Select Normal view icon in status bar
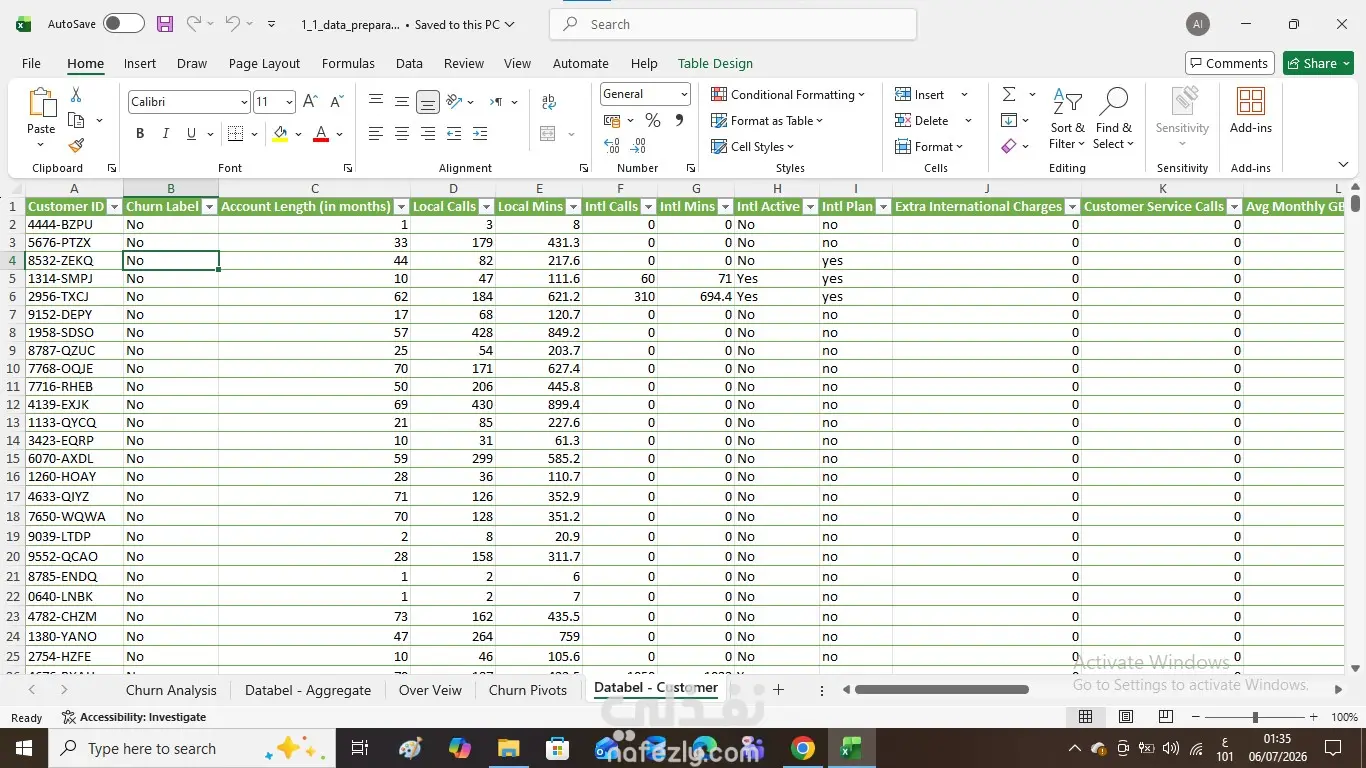Viewport: 1366px width, 768px height. (1085, 717)
